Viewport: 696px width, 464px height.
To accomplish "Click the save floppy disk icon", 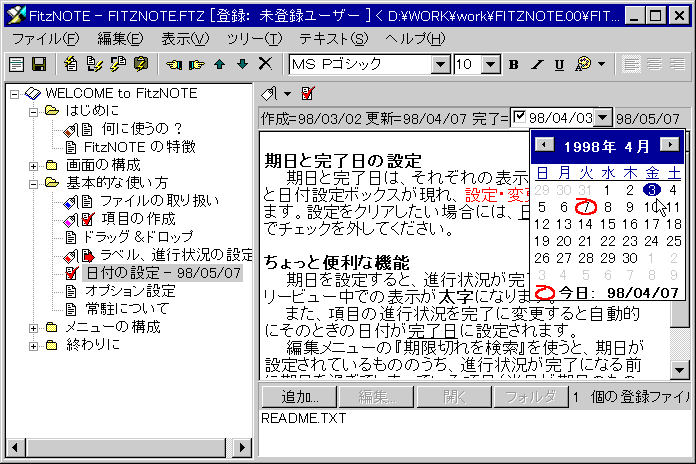I will coord(39,65).
